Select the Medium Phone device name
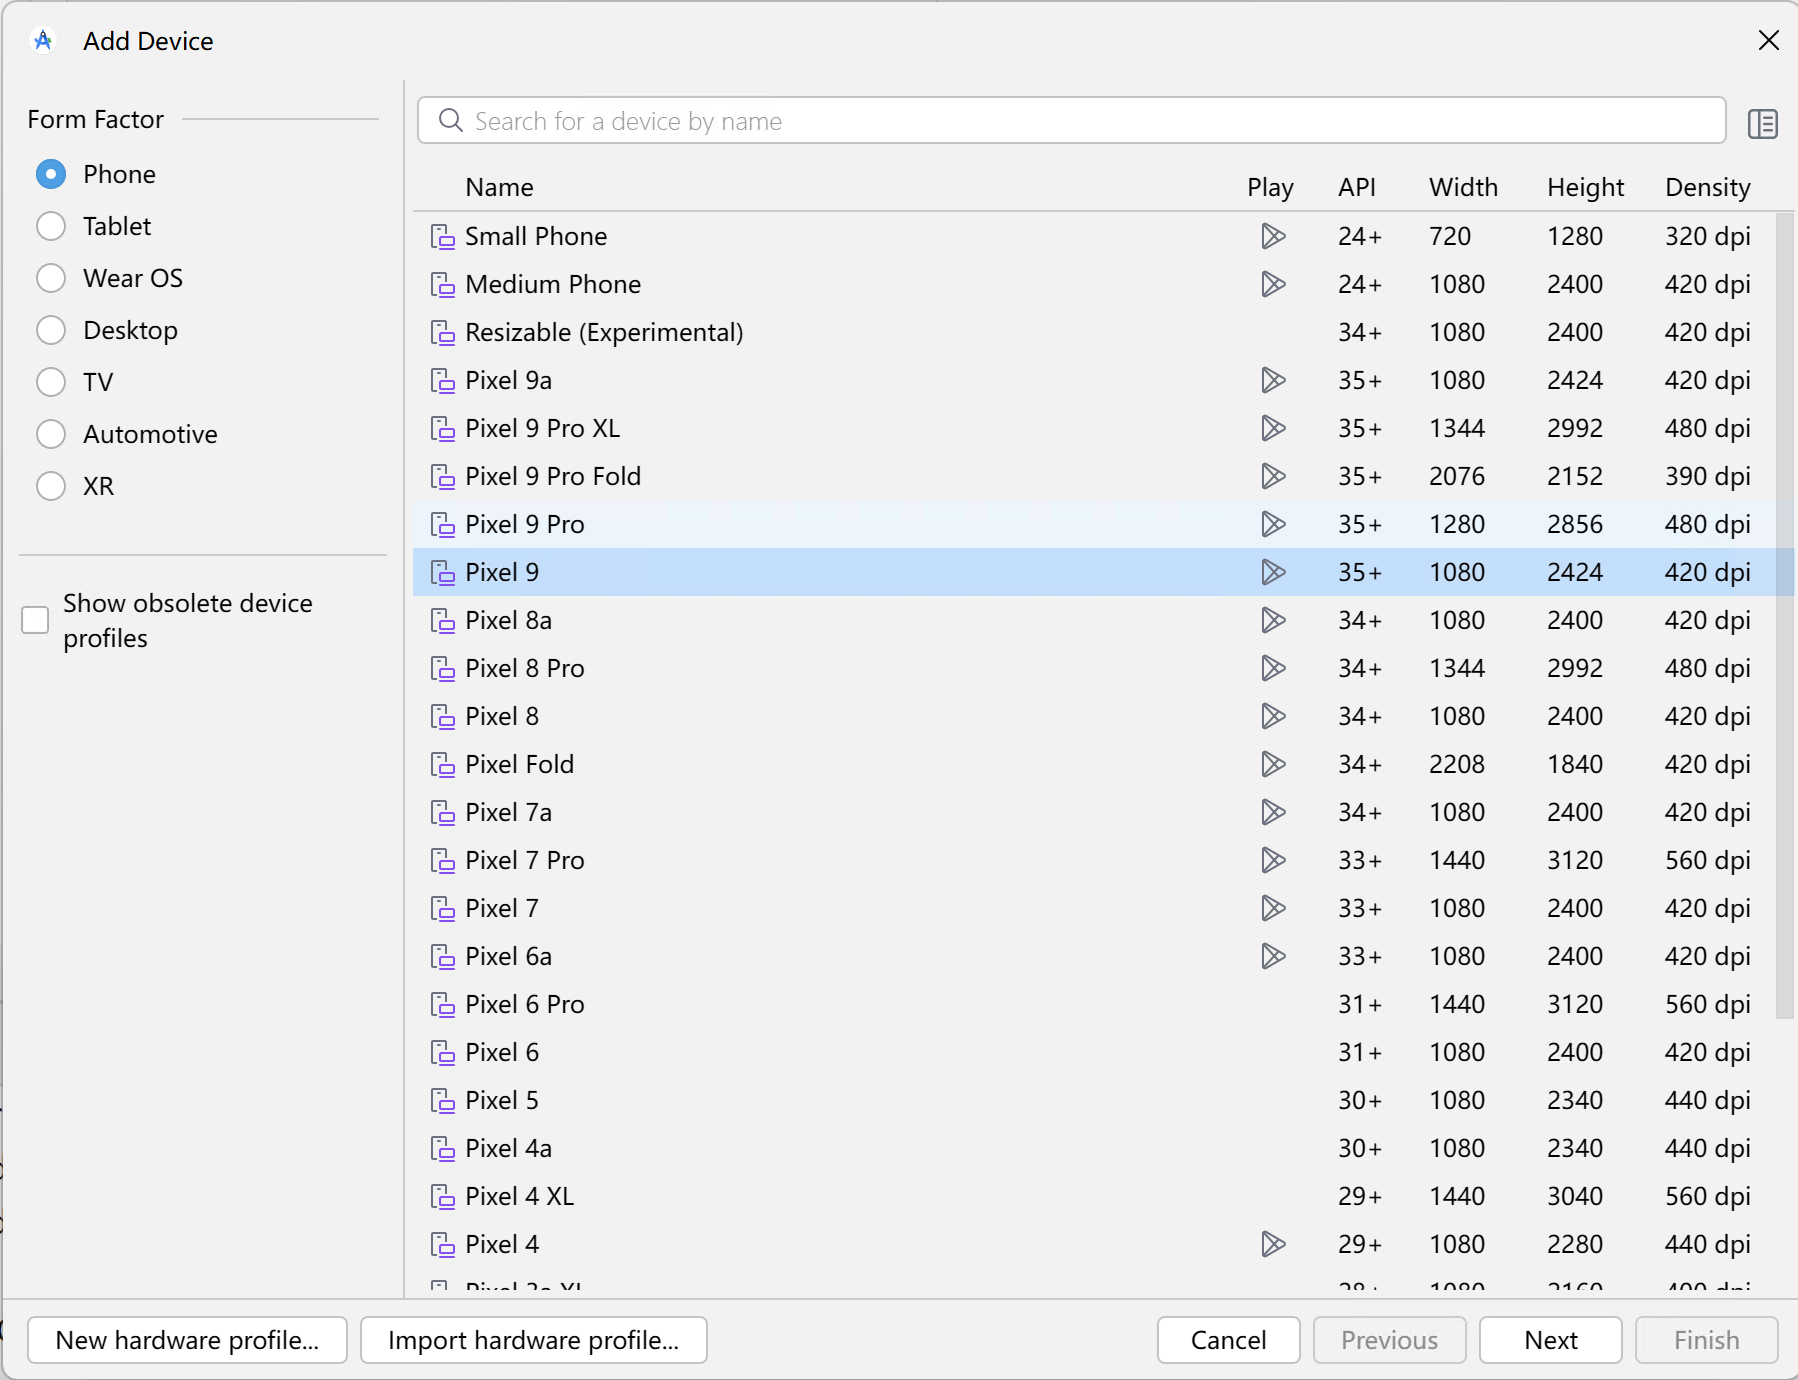Viewport: 1798px width, 1380px height. (x=553, y=284)
